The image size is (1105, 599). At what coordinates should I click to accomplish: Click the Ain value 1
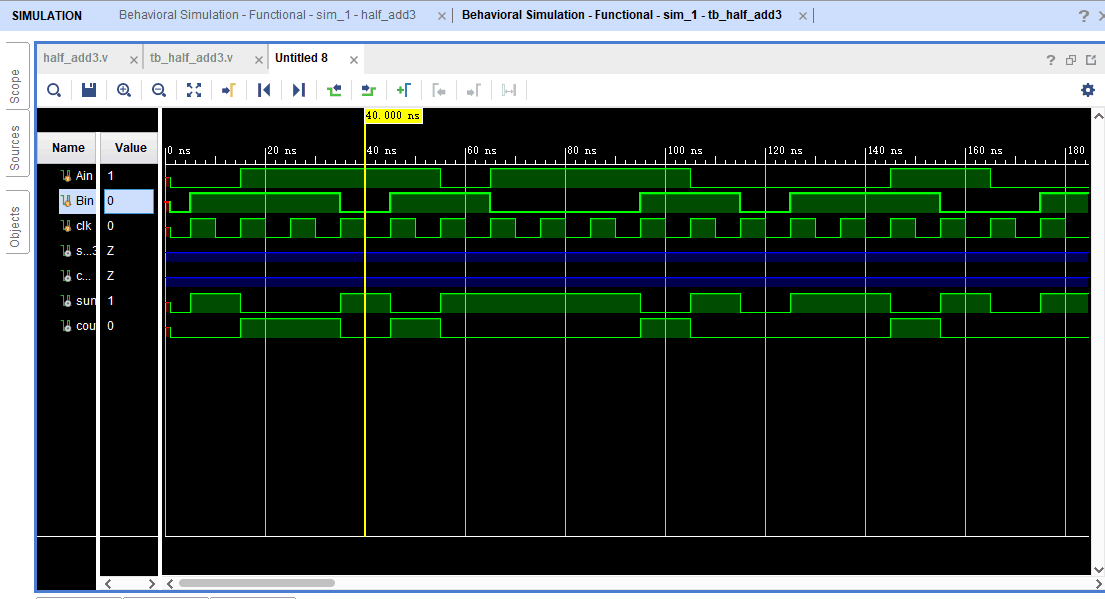tap(111, 176)
